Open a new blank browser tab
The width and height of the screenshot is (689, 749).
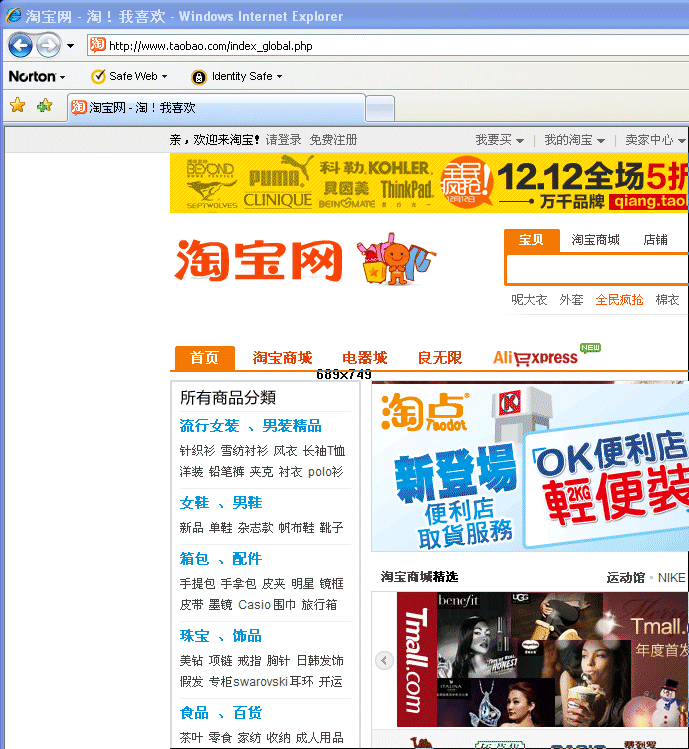click(x=380, y=107)
